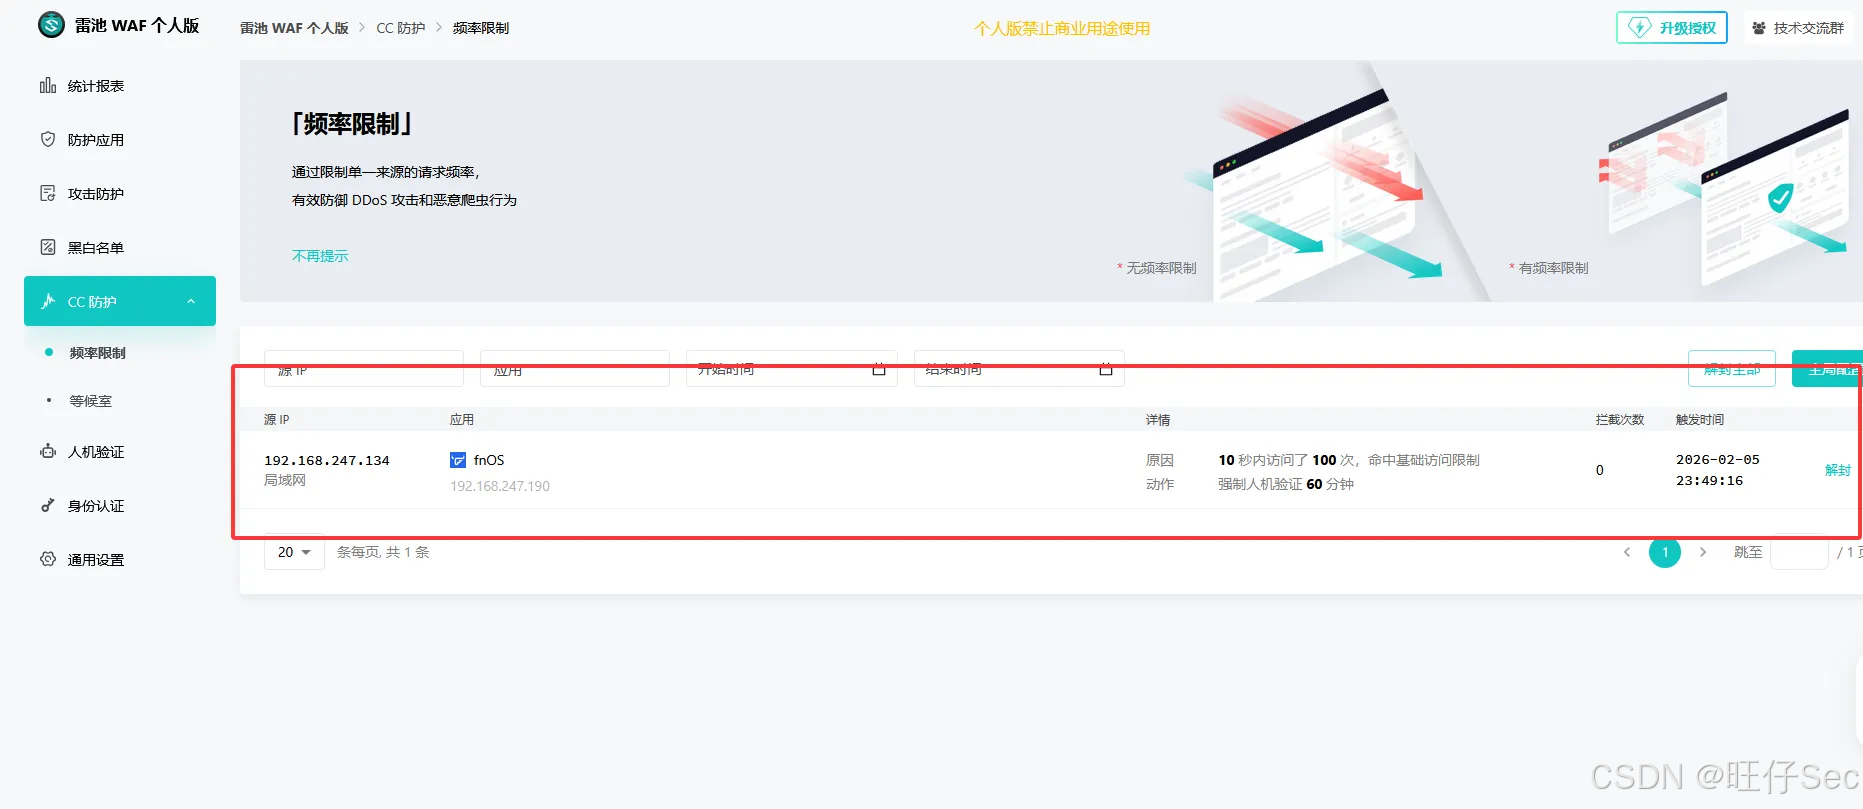This screenshot has width=1863, height=809.
Task: Click the 技术交流群 button
Action: point(1799,28)
